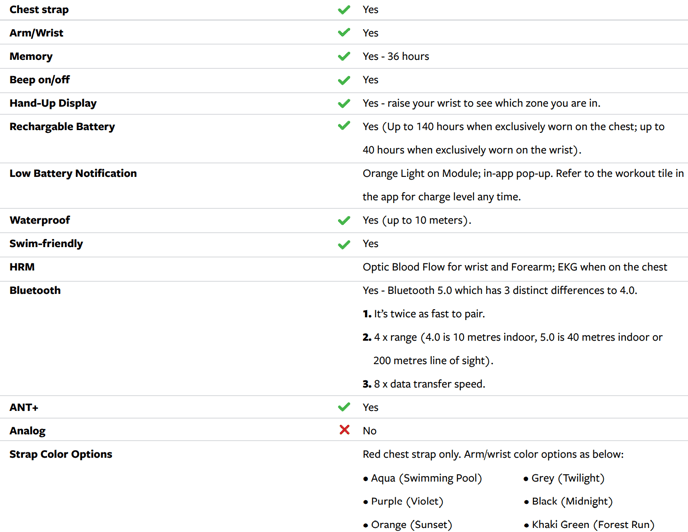Select the Bluetooth row heading
Image resolution: width=688 pixels, height=532 pixels.
click(35, 290)
